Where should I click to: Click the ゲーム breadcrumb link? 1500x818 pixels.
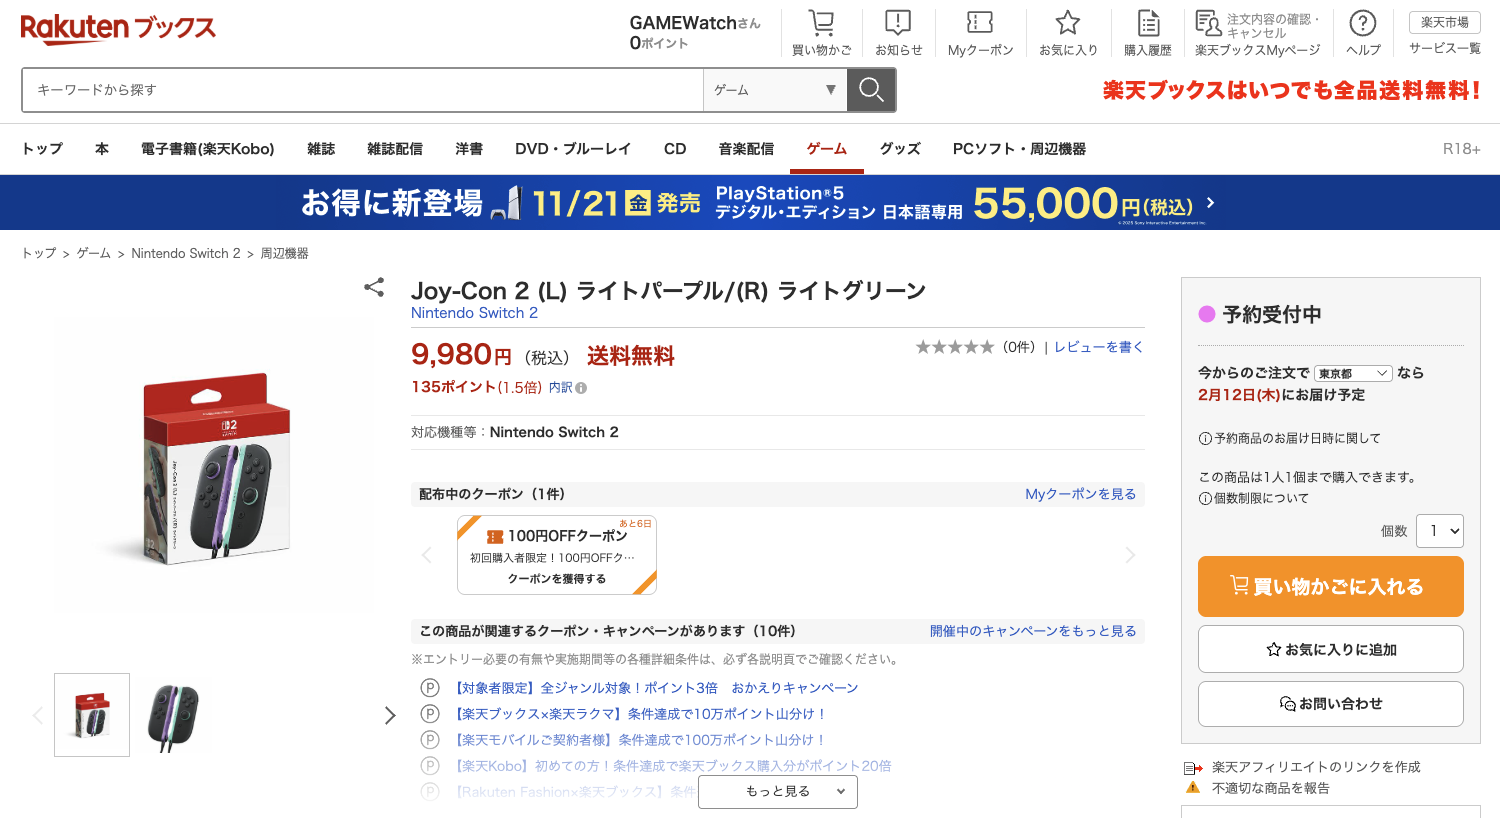tap(94, 254)
